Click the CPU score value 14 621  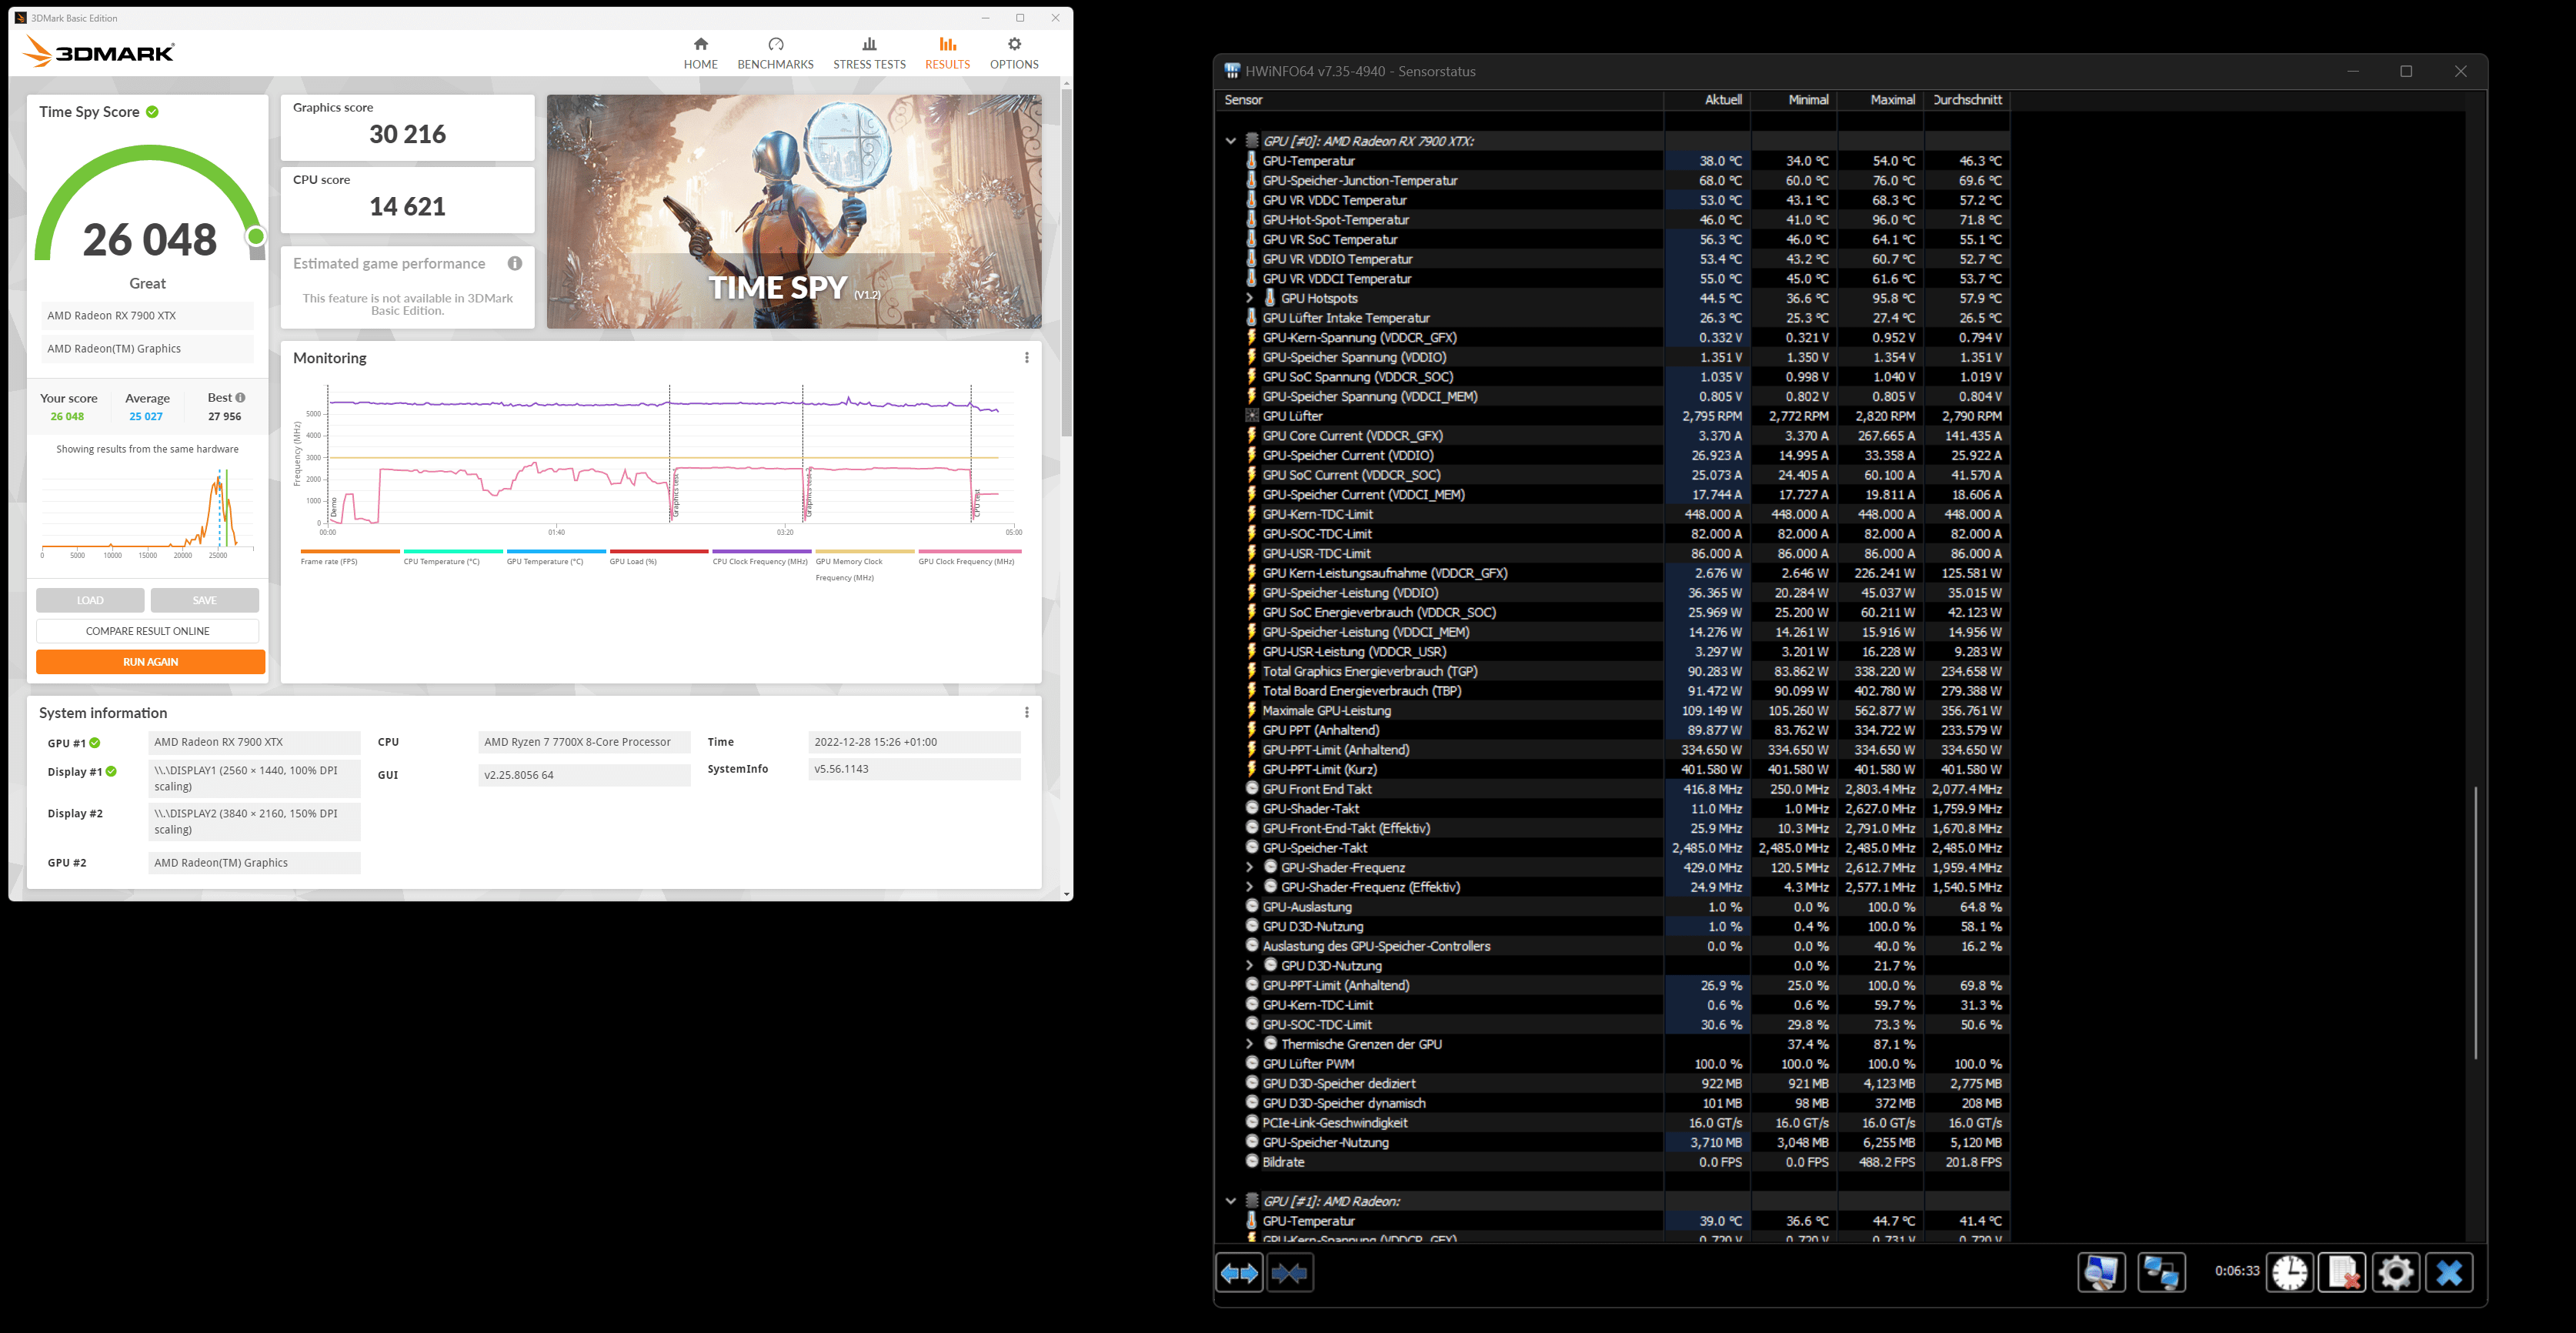pos(407,207)
